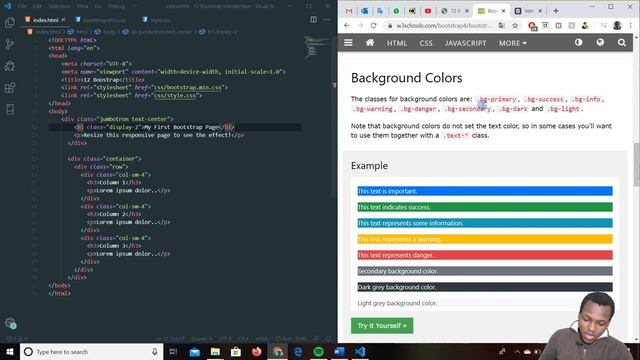Open the File menu in VS Code

[22, 6]
